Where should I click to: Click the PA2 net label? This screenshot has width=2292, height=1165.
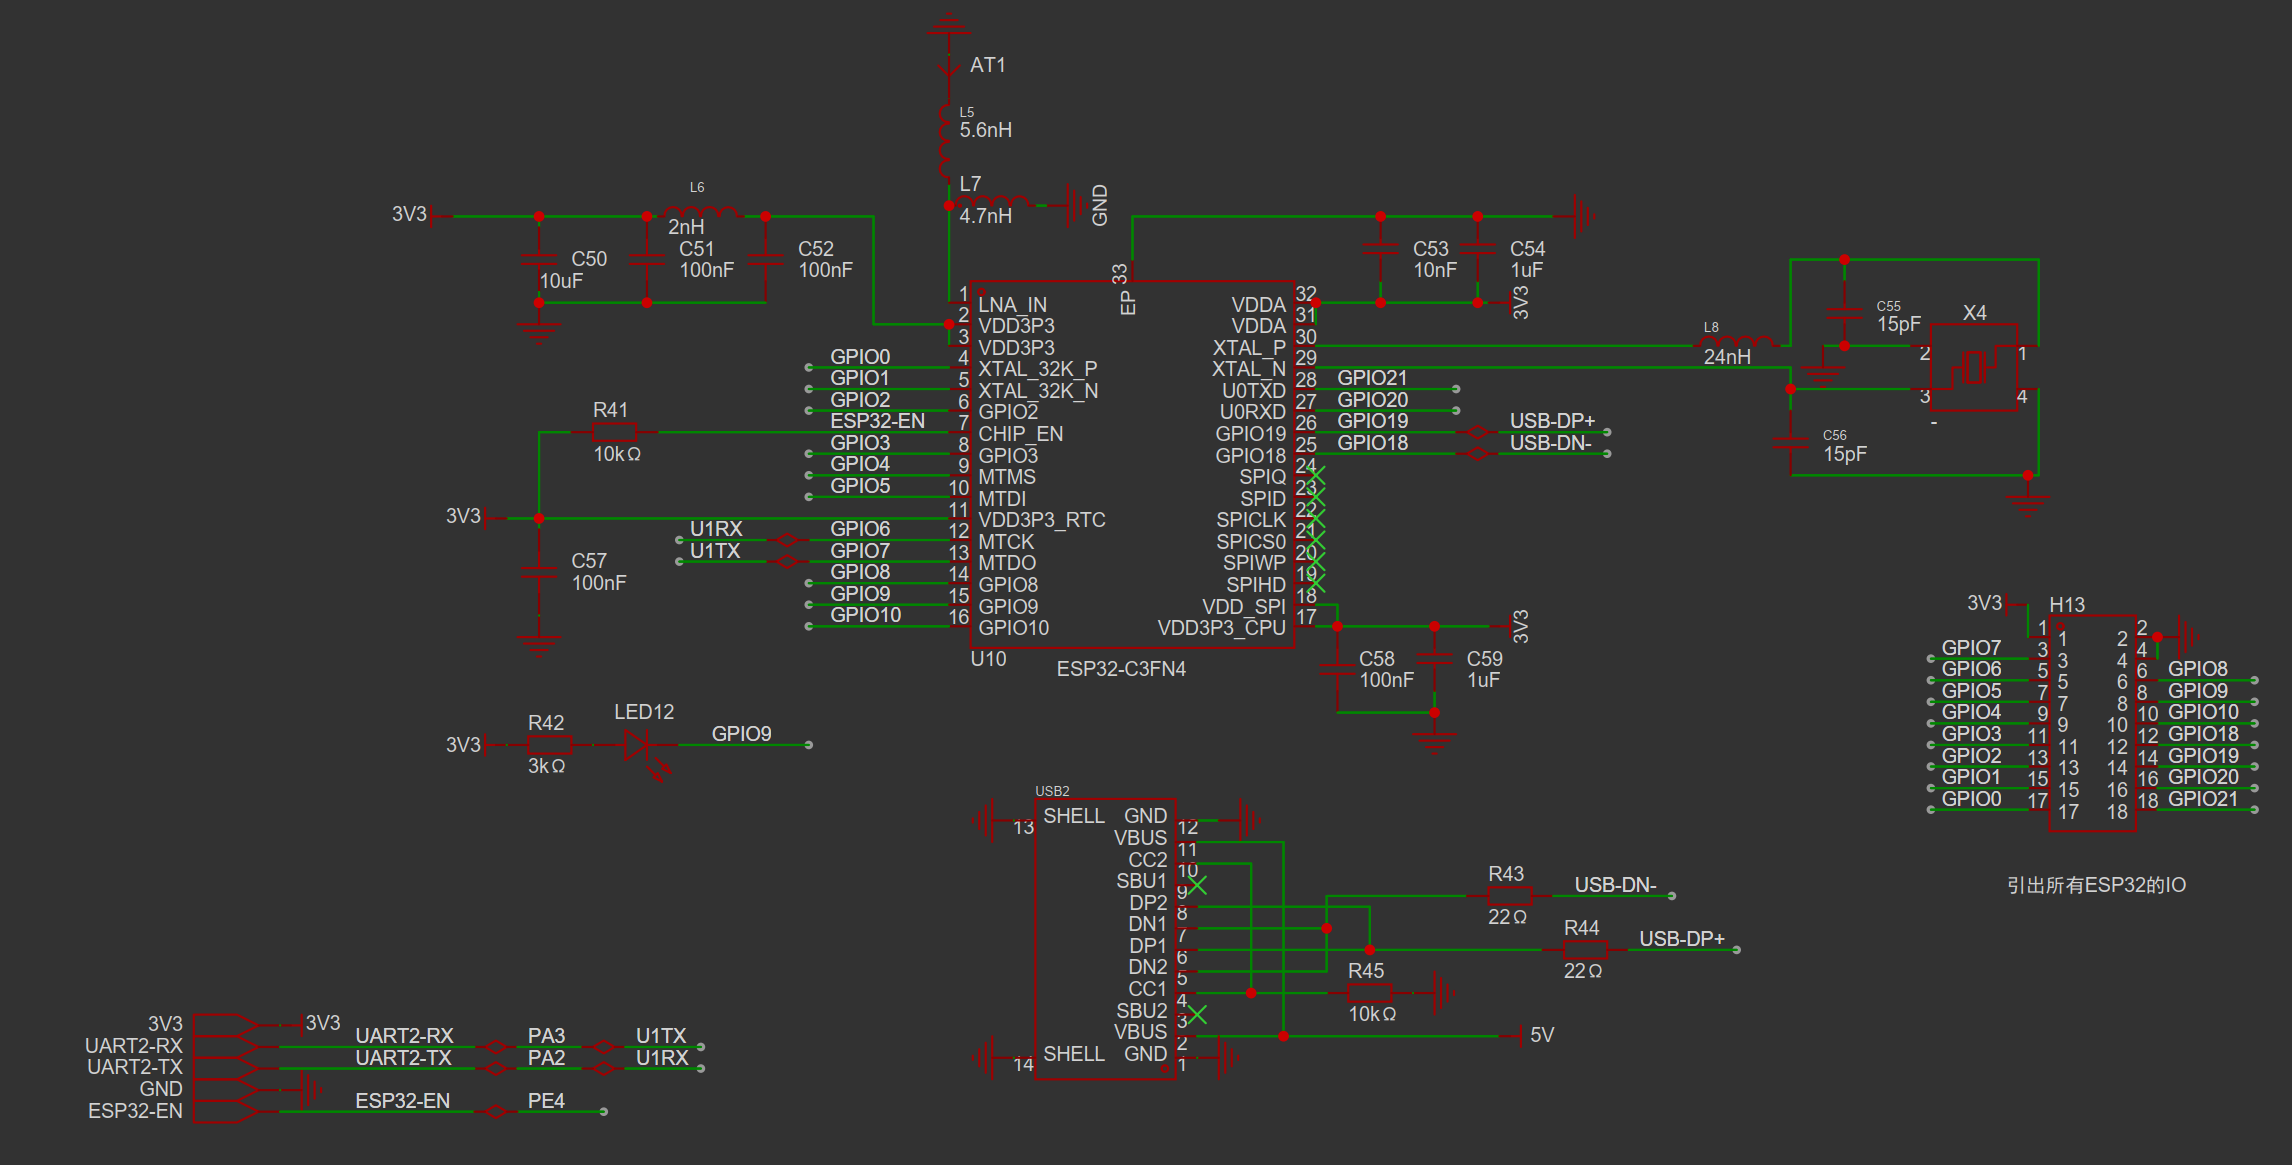(x=546, y=1058)
